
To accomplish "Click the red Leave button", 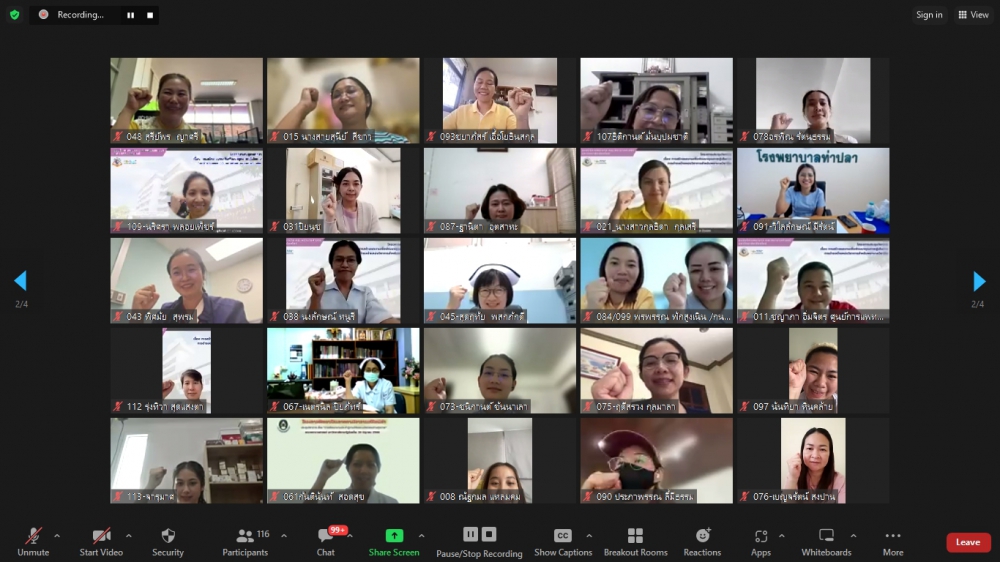I will click(x=968, y=542).
